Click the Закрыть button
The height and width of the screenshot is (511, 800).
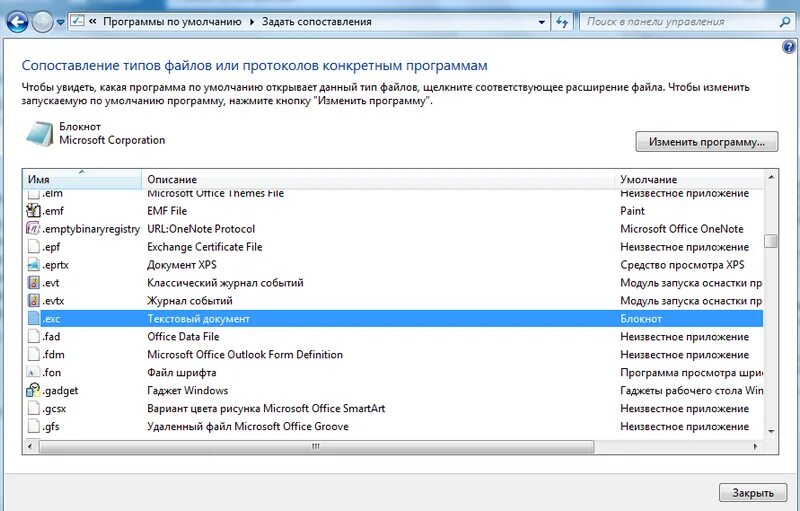tap(753, 493)
